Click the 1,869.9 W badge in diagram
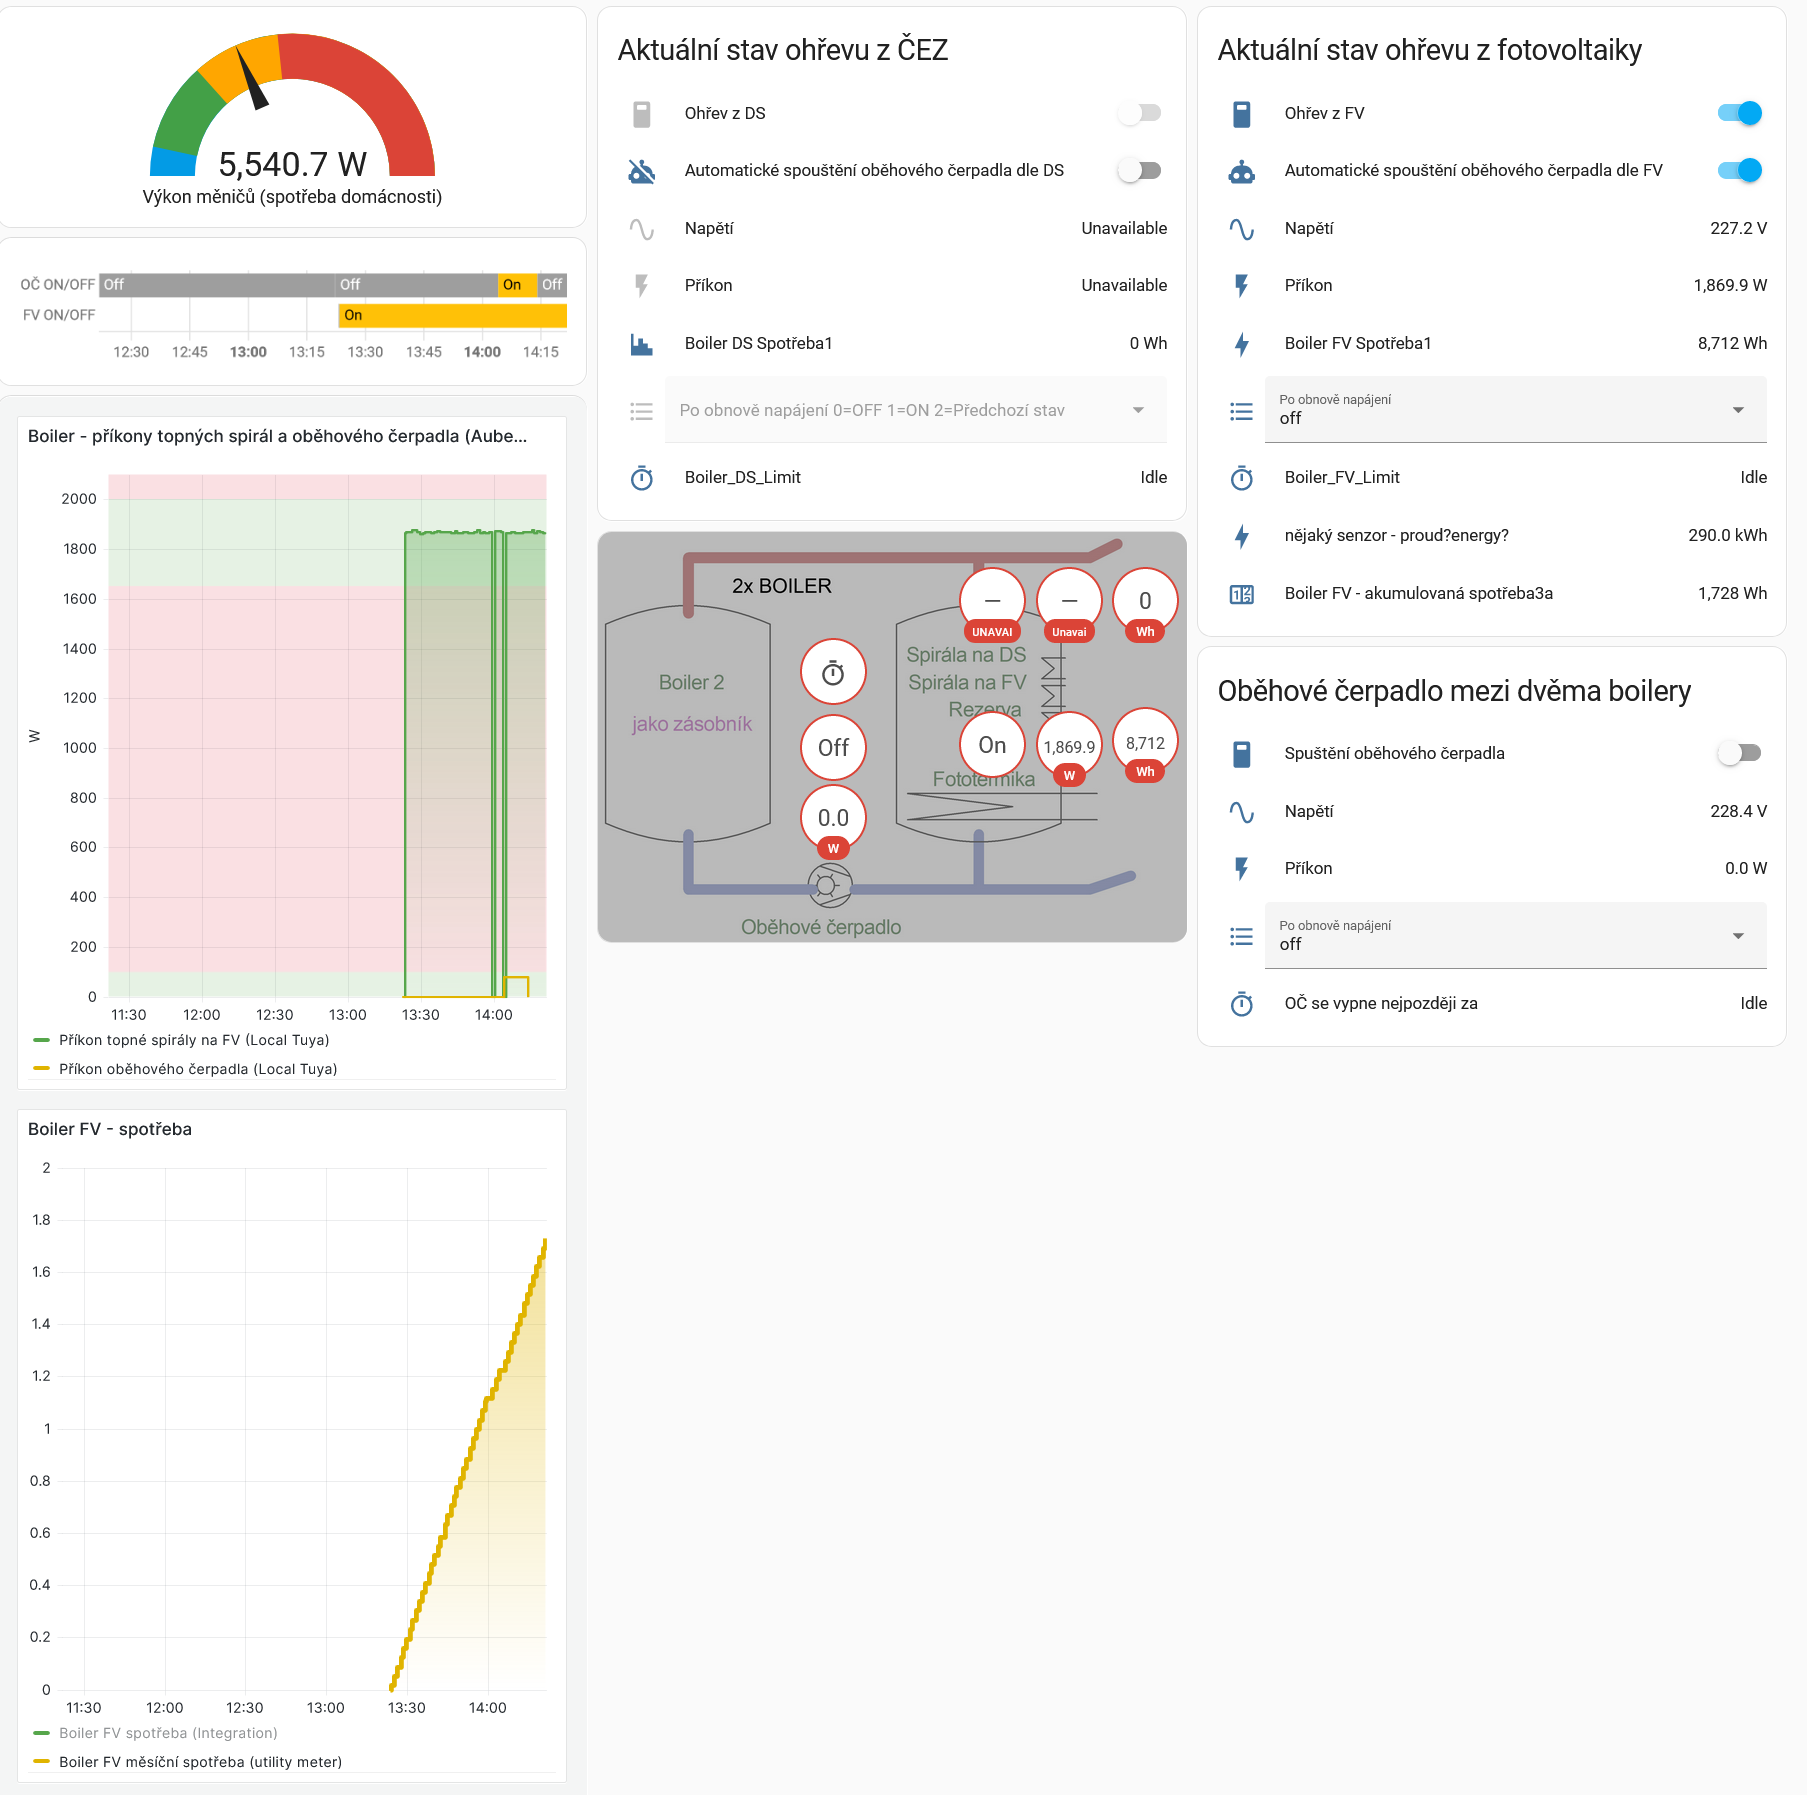 1069,747
